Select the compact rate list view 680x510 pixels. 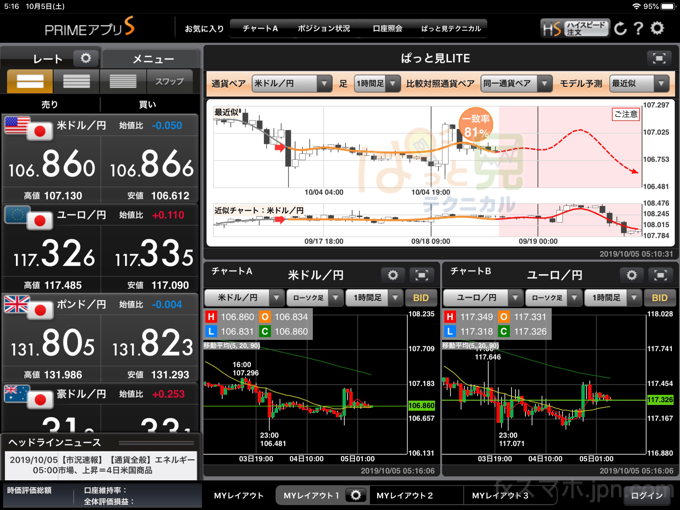tap(123, 81)
